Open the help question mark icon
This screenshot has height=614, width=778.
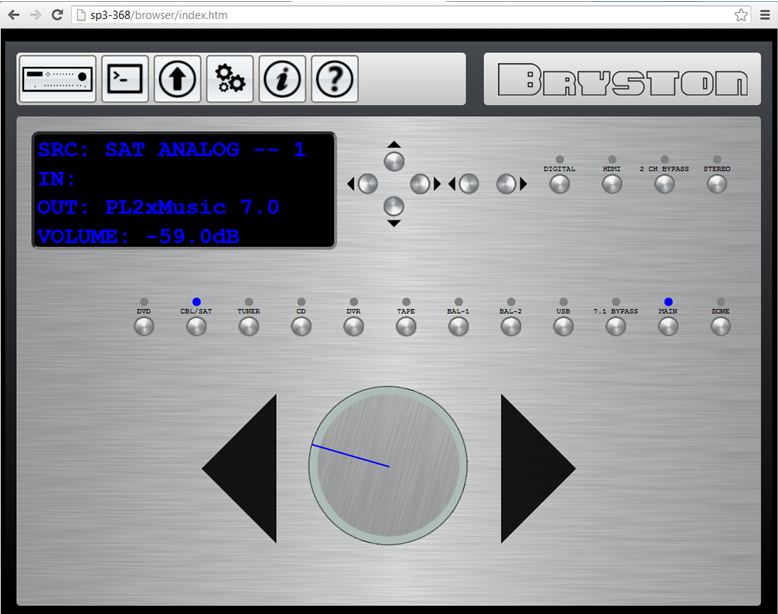click(x=334, y=79)
